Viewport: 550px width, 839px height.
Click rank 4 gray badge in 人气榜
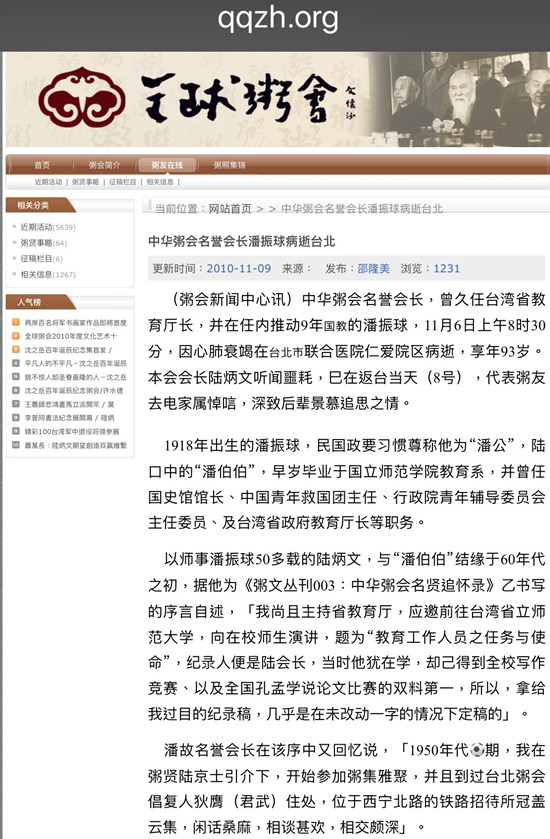pyautogui.click(x=16, y=363)
